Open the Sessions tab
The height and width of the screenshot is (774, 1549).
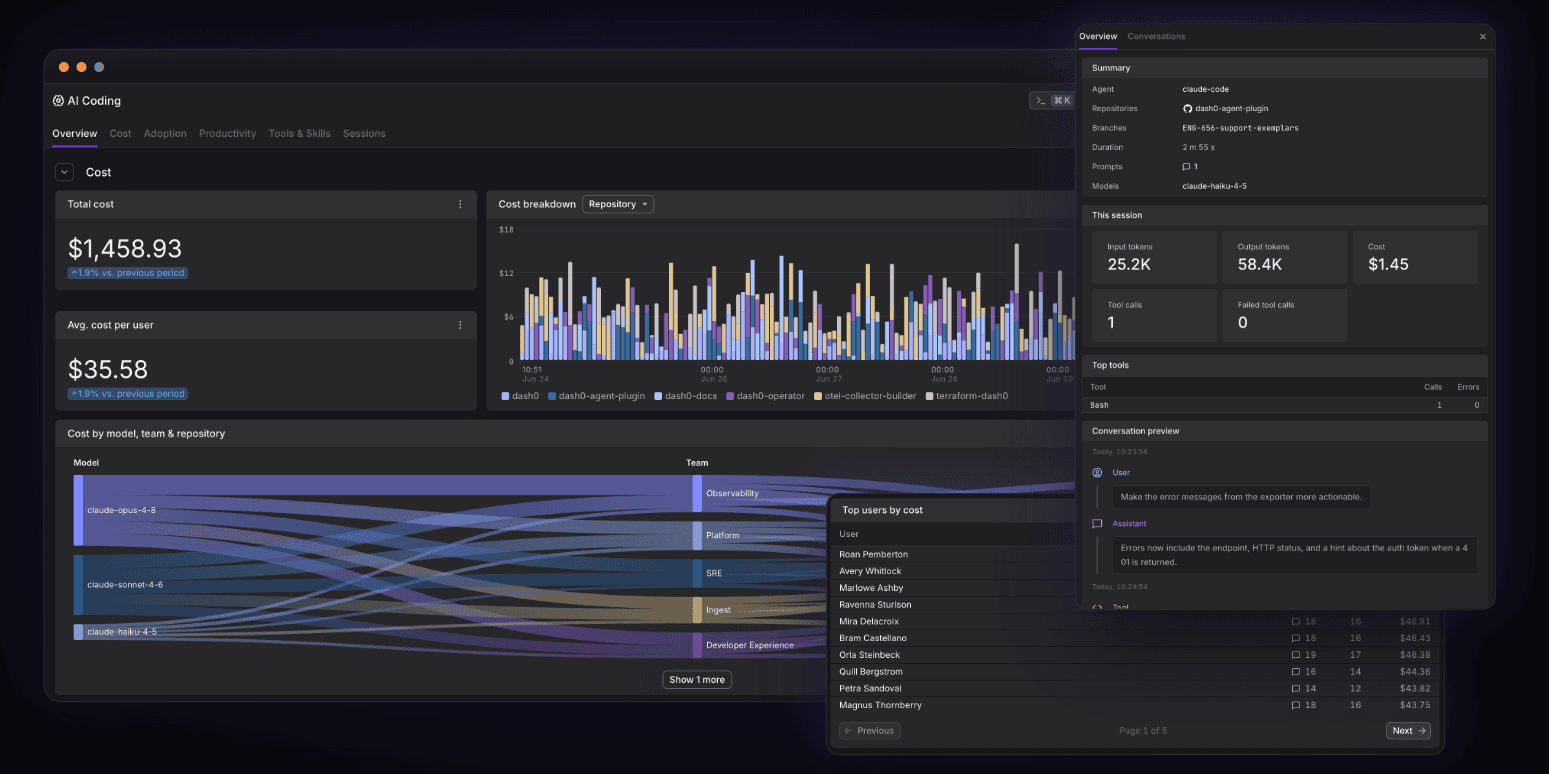(x=364, y=133)
